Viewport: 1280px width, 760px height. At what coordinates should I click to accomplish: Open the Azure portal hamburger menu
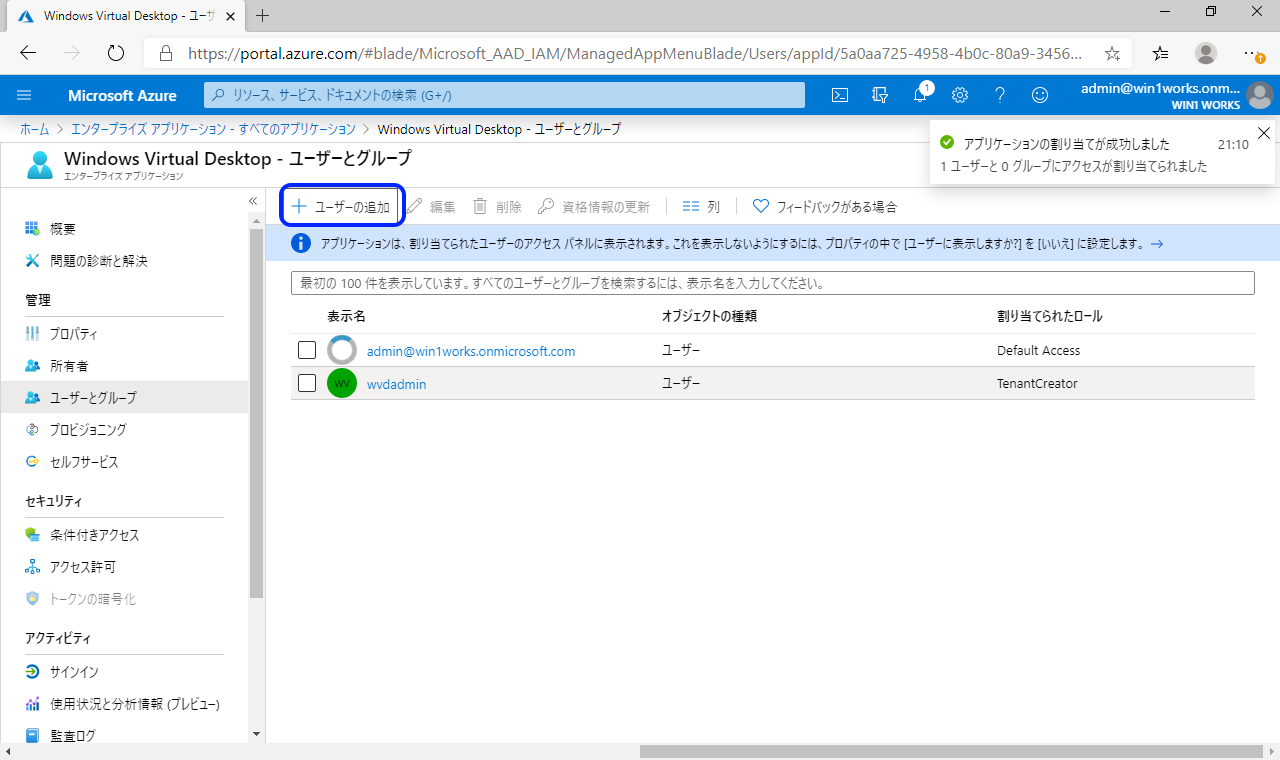24,95
